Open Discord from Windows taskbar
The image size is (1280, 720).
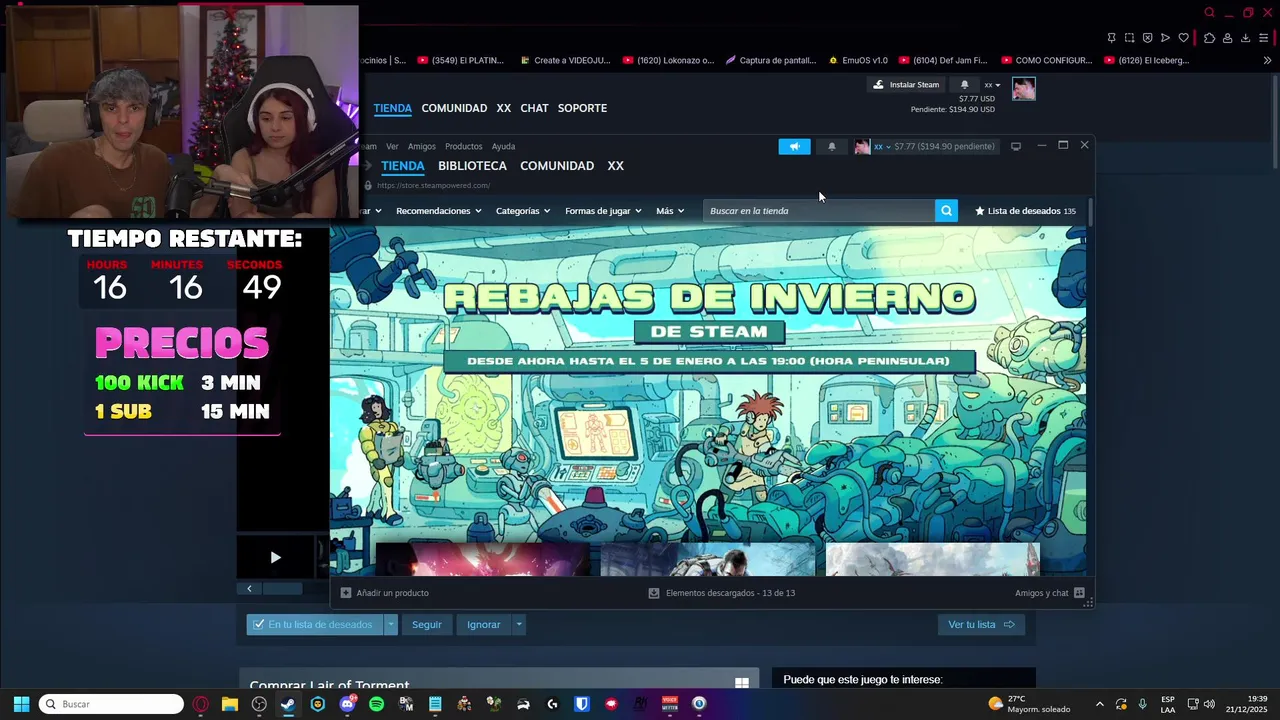point(347,704)
